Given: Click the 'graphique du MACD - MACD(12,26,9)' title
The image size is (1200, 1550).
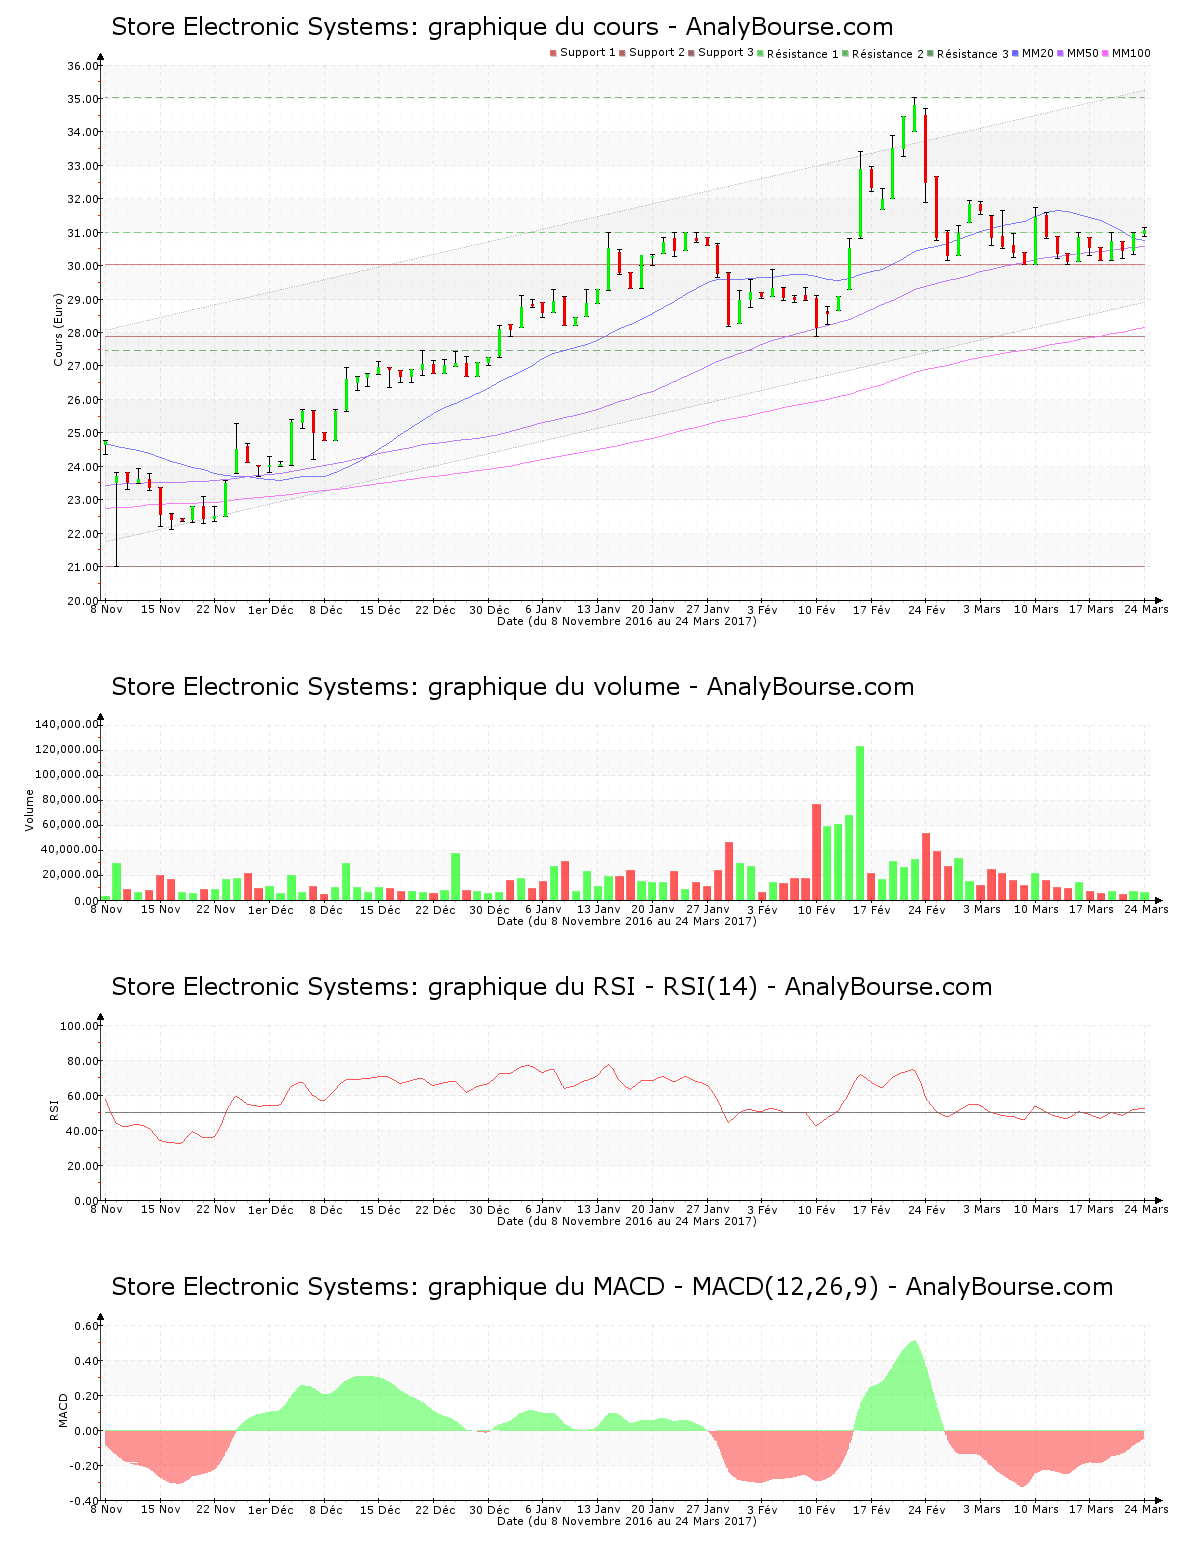Looking at the screenshot, I should [x=612, y=1287].
